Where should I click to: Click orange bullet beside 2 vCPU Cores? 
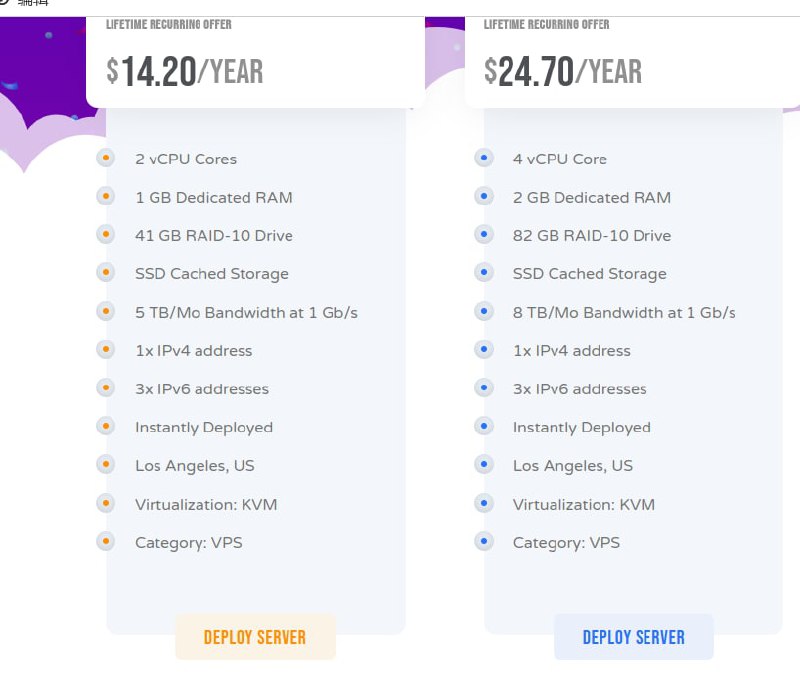tap(106, 158)
